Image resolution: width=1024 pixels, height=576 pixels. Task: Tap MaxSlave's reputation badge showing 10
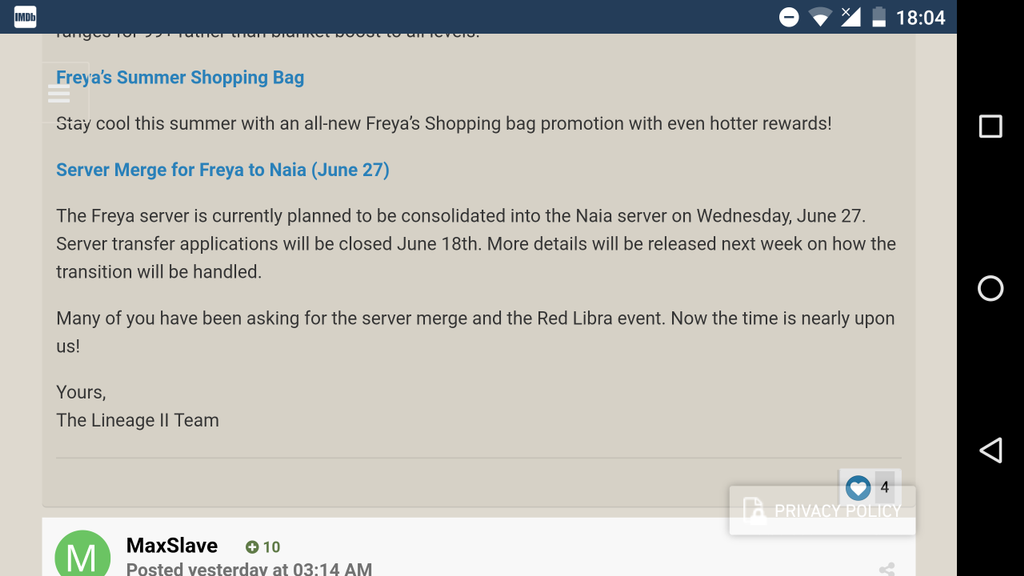(263, 547)
